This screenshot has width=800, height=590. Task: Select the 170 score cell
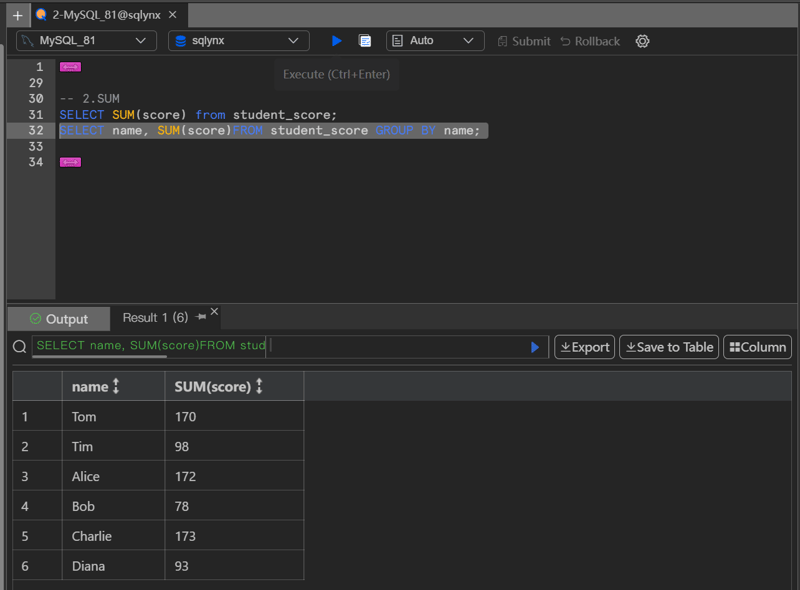(x=234, y=416)
